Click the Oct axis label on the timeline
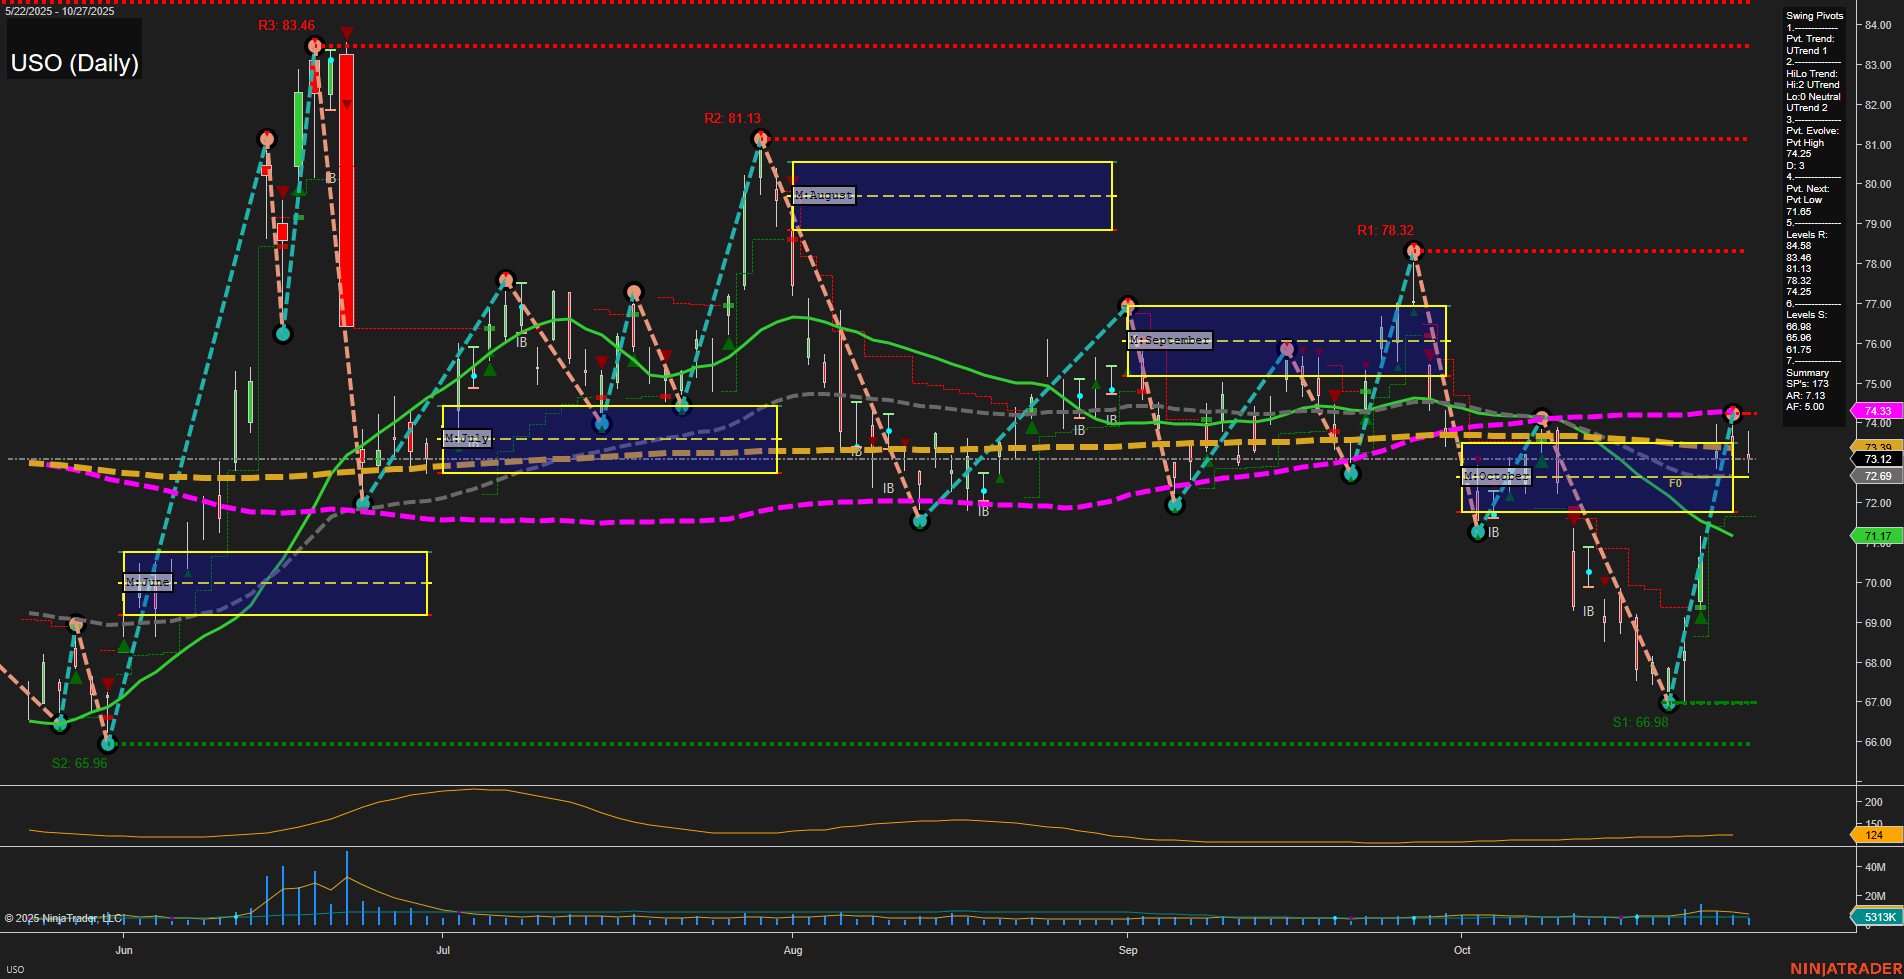This screenshot has width=1904, height=979. click(1462, 951)
